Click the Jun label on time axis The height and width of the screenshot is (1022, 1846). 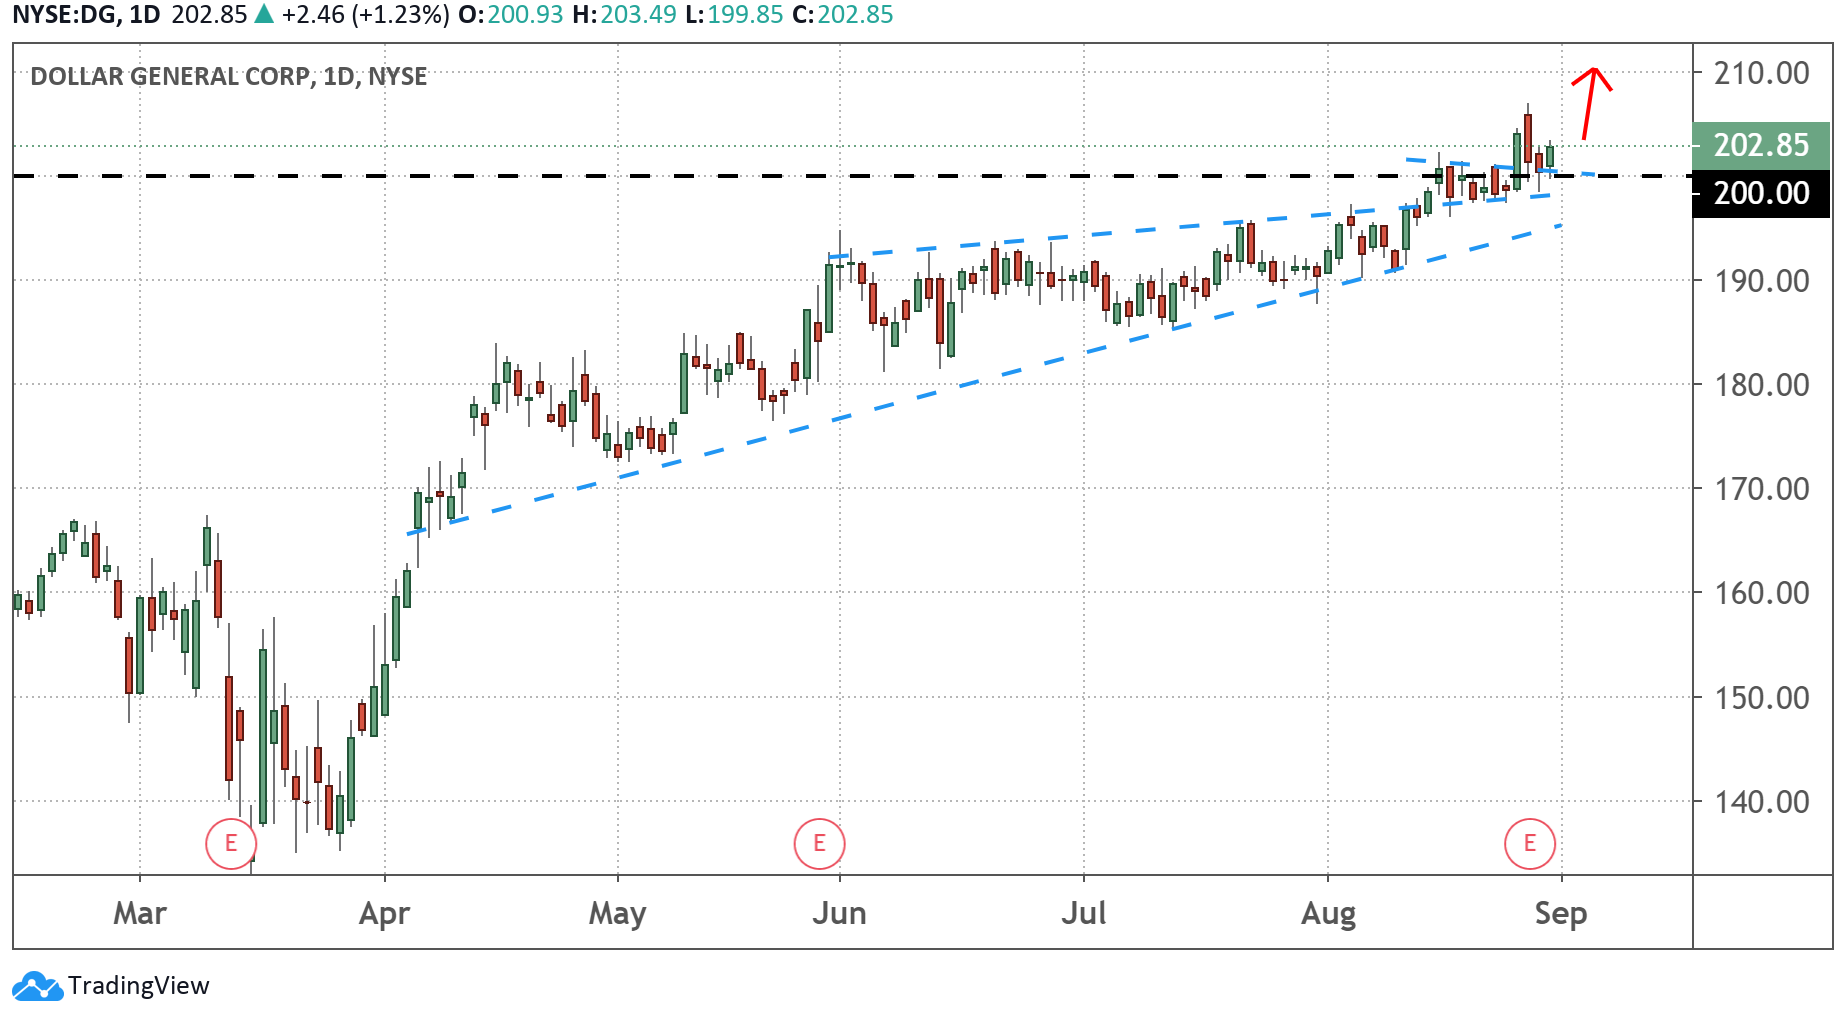pyautogui.click(x=839, y=913)
